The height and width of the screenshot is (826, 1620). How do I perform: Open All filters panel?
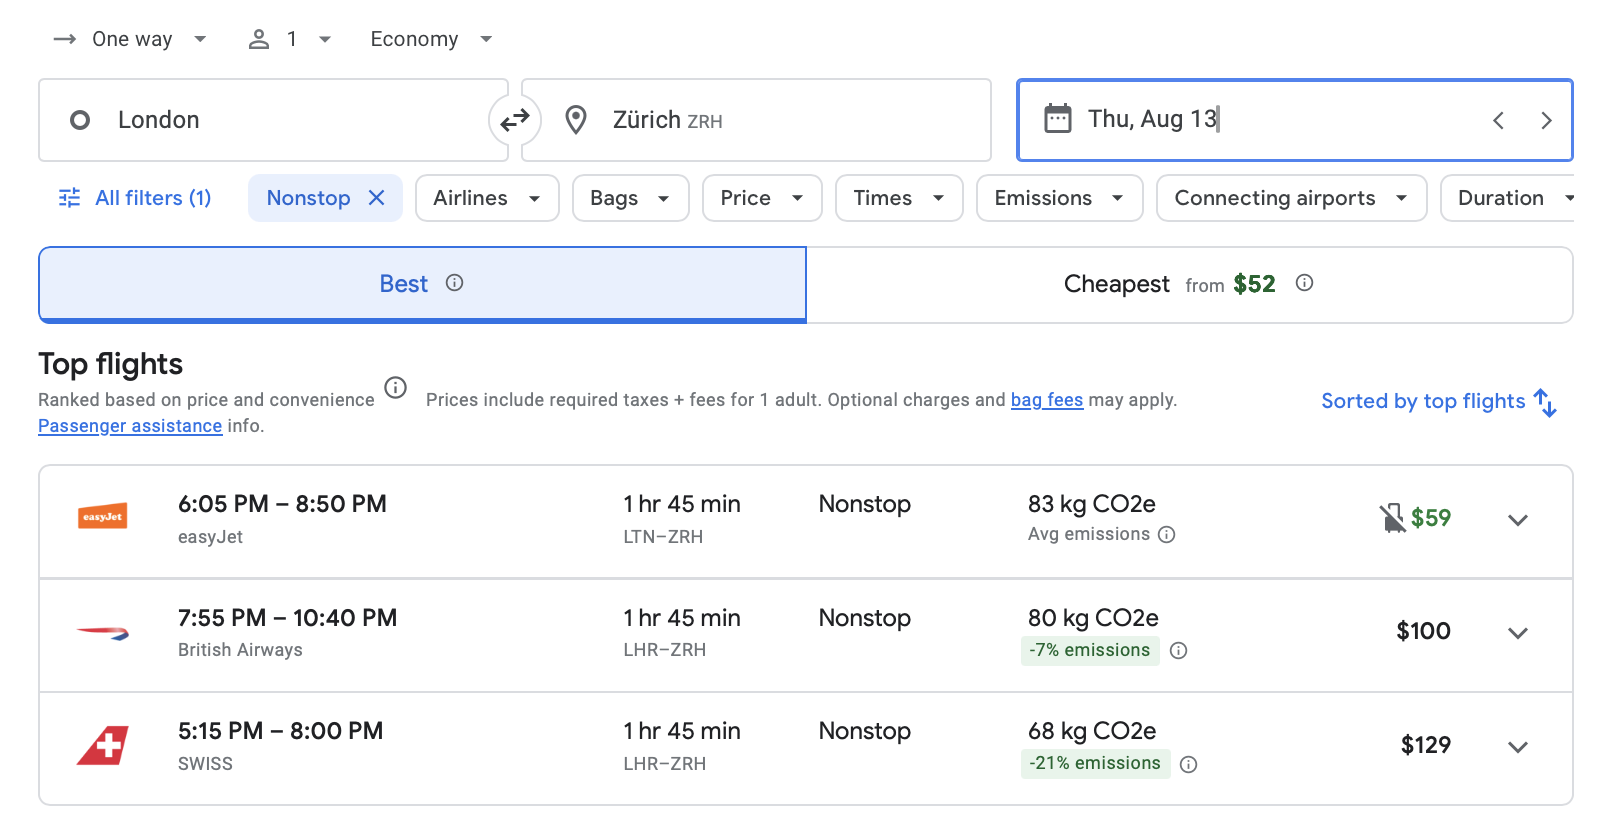[x=136, y=198]
